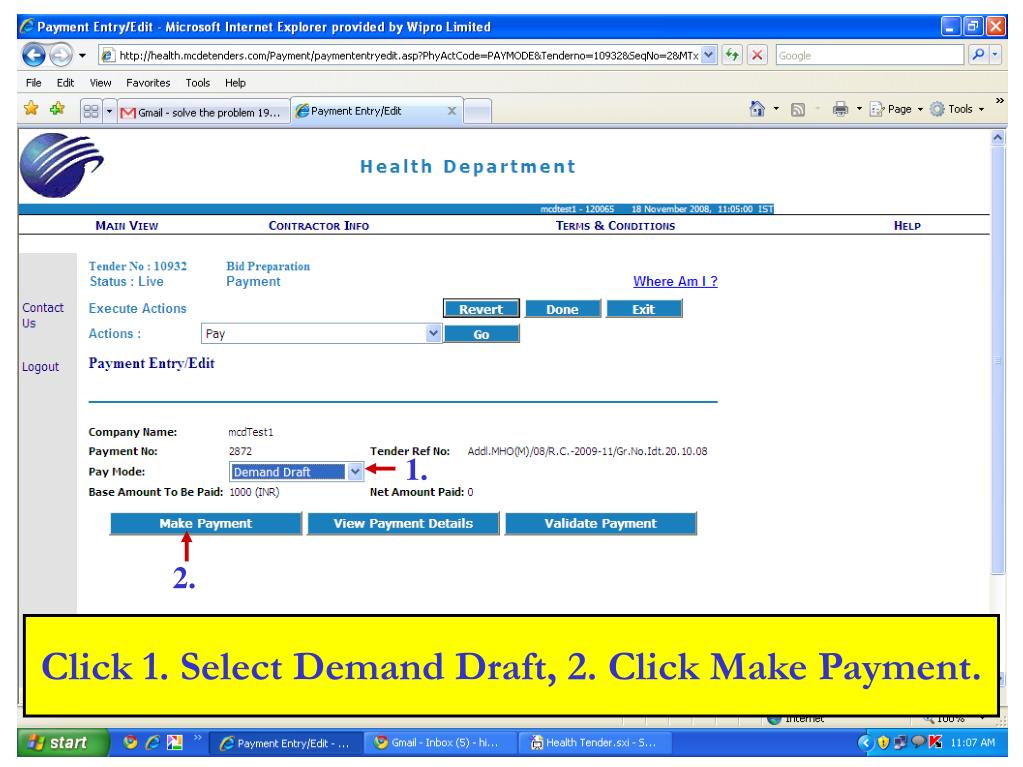Click the system tray expand arrow

pos(865,742)
